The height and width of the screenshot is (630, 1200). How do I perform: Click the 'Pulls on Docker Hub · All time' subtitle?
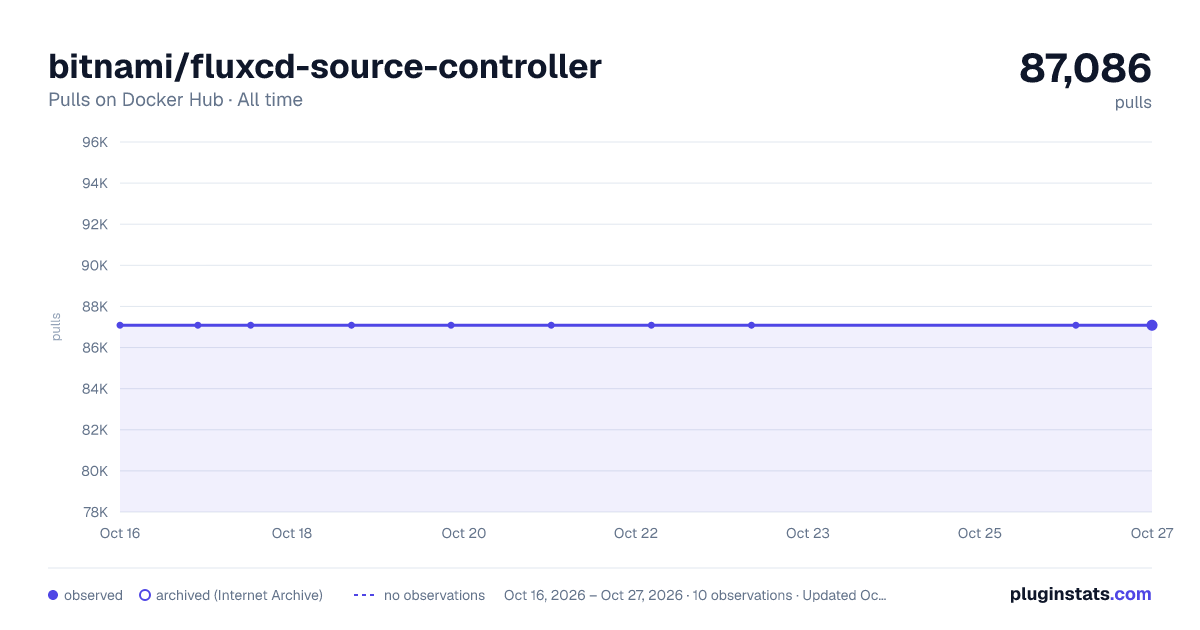(x=175, y=100)
